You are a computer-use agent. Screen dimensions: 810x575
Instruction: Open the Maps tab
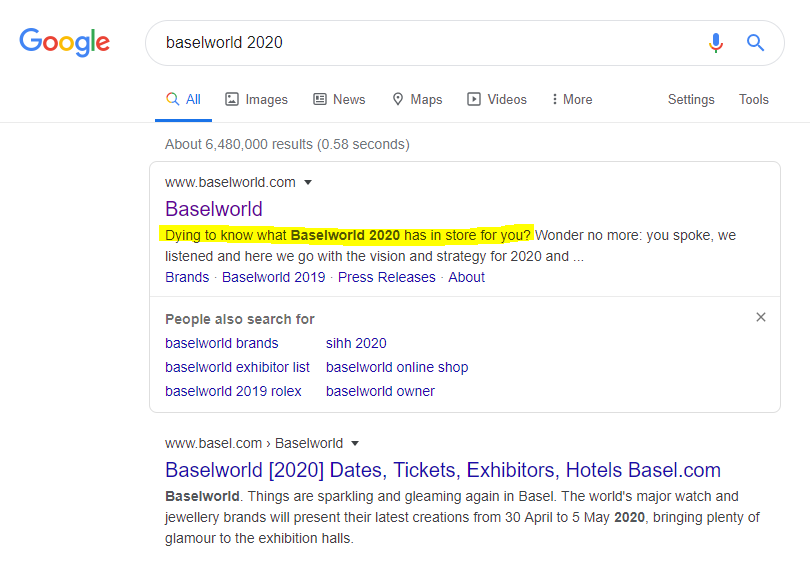pos(417,99)
